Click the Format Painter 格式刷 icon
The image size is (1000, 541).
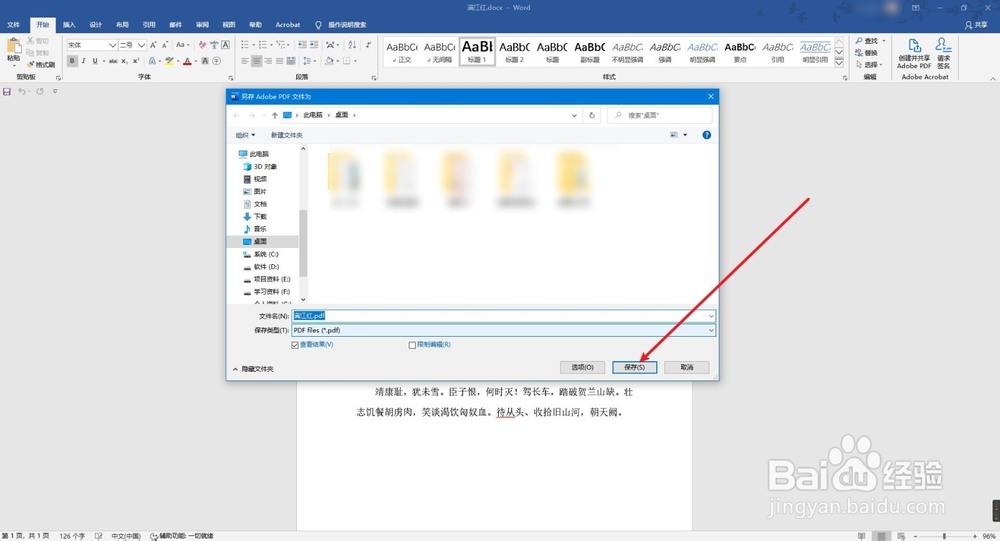(41, 65)
